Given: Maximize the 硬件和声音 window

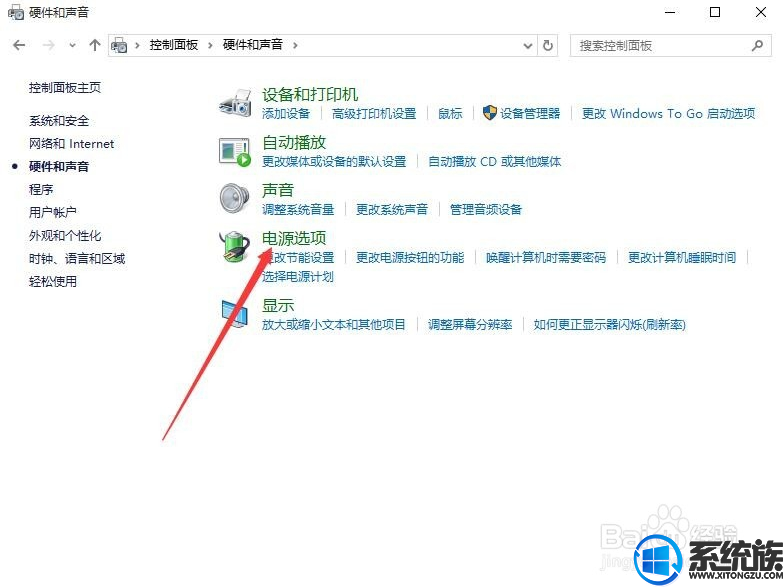Looking at the screenshot, I should (x=715, y=12).
